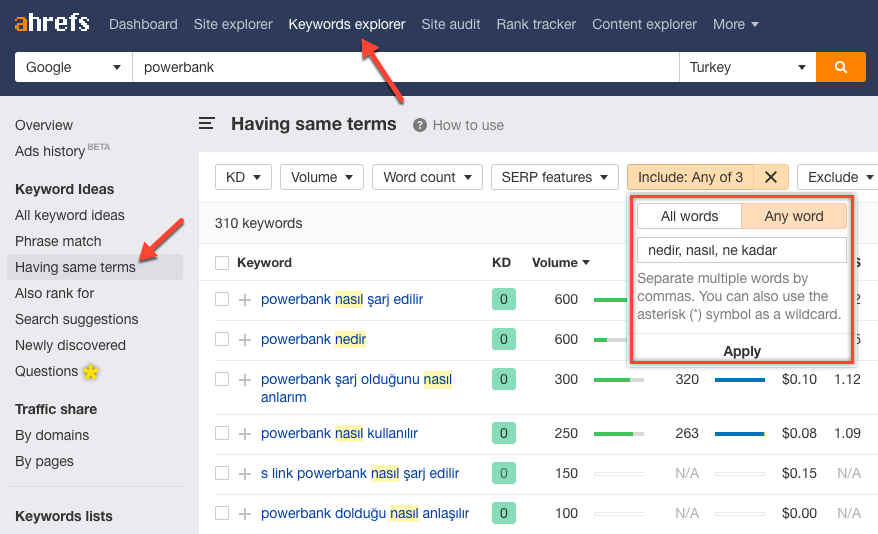Check the box for powerbank nasıl şarj edilir

(222, 299)
